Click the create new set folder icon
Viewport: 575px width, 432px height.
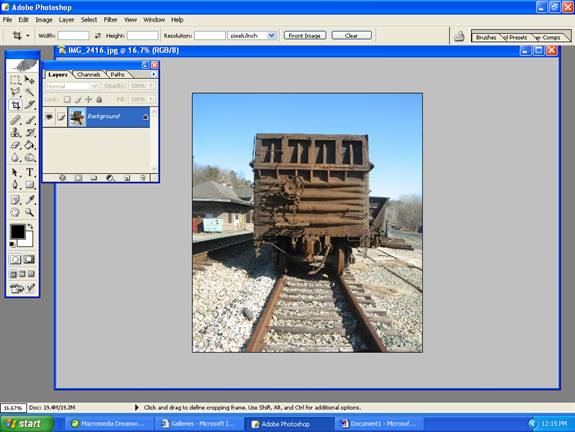94,178
